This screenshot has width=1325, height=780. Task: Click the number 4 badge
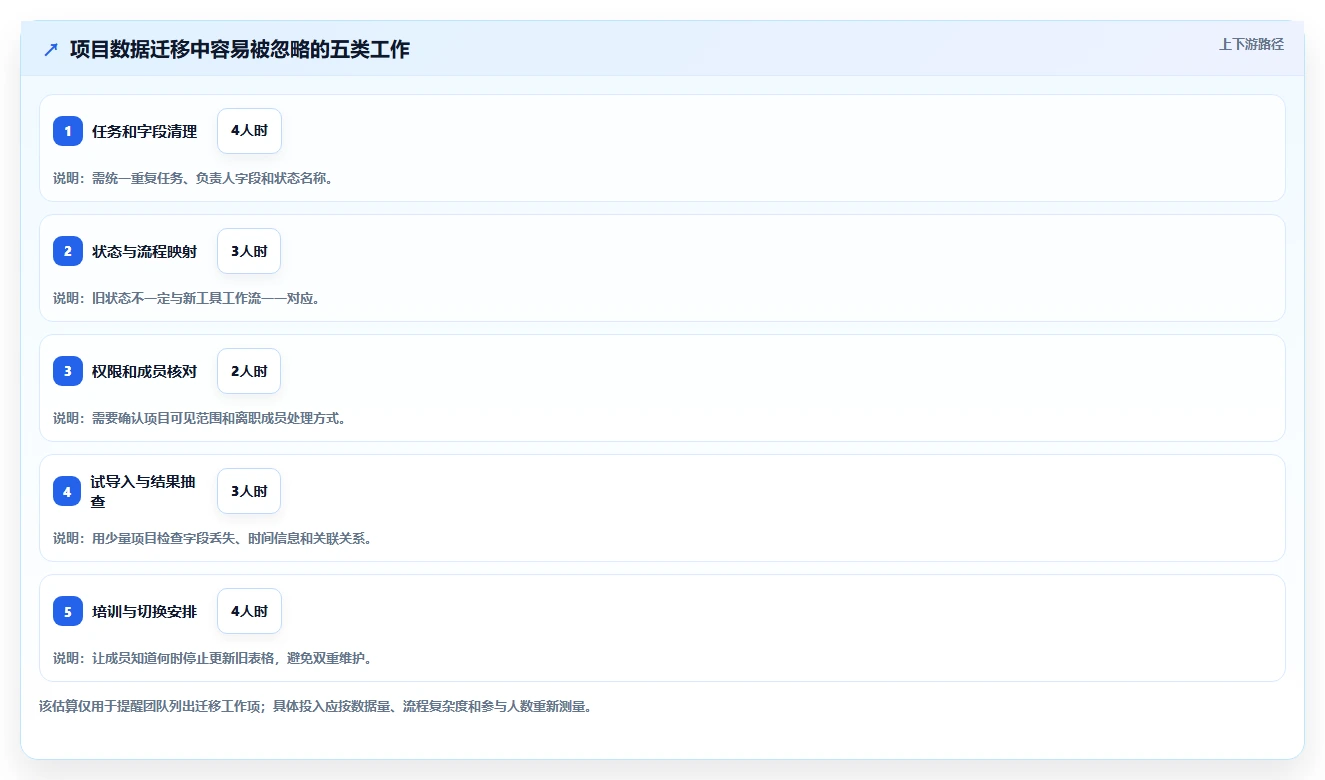coord(68,491)
